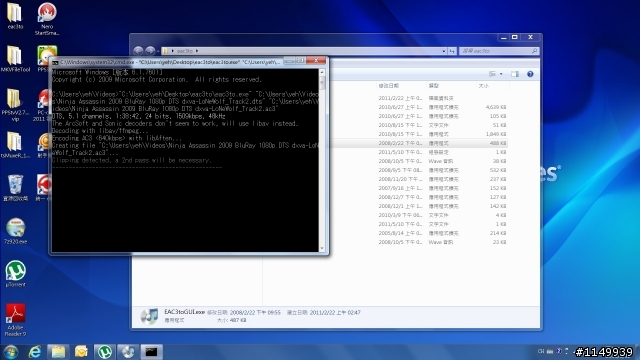Switch to the Windows Explorer taskbar button
640x360 pixels.
coord(58,352)
